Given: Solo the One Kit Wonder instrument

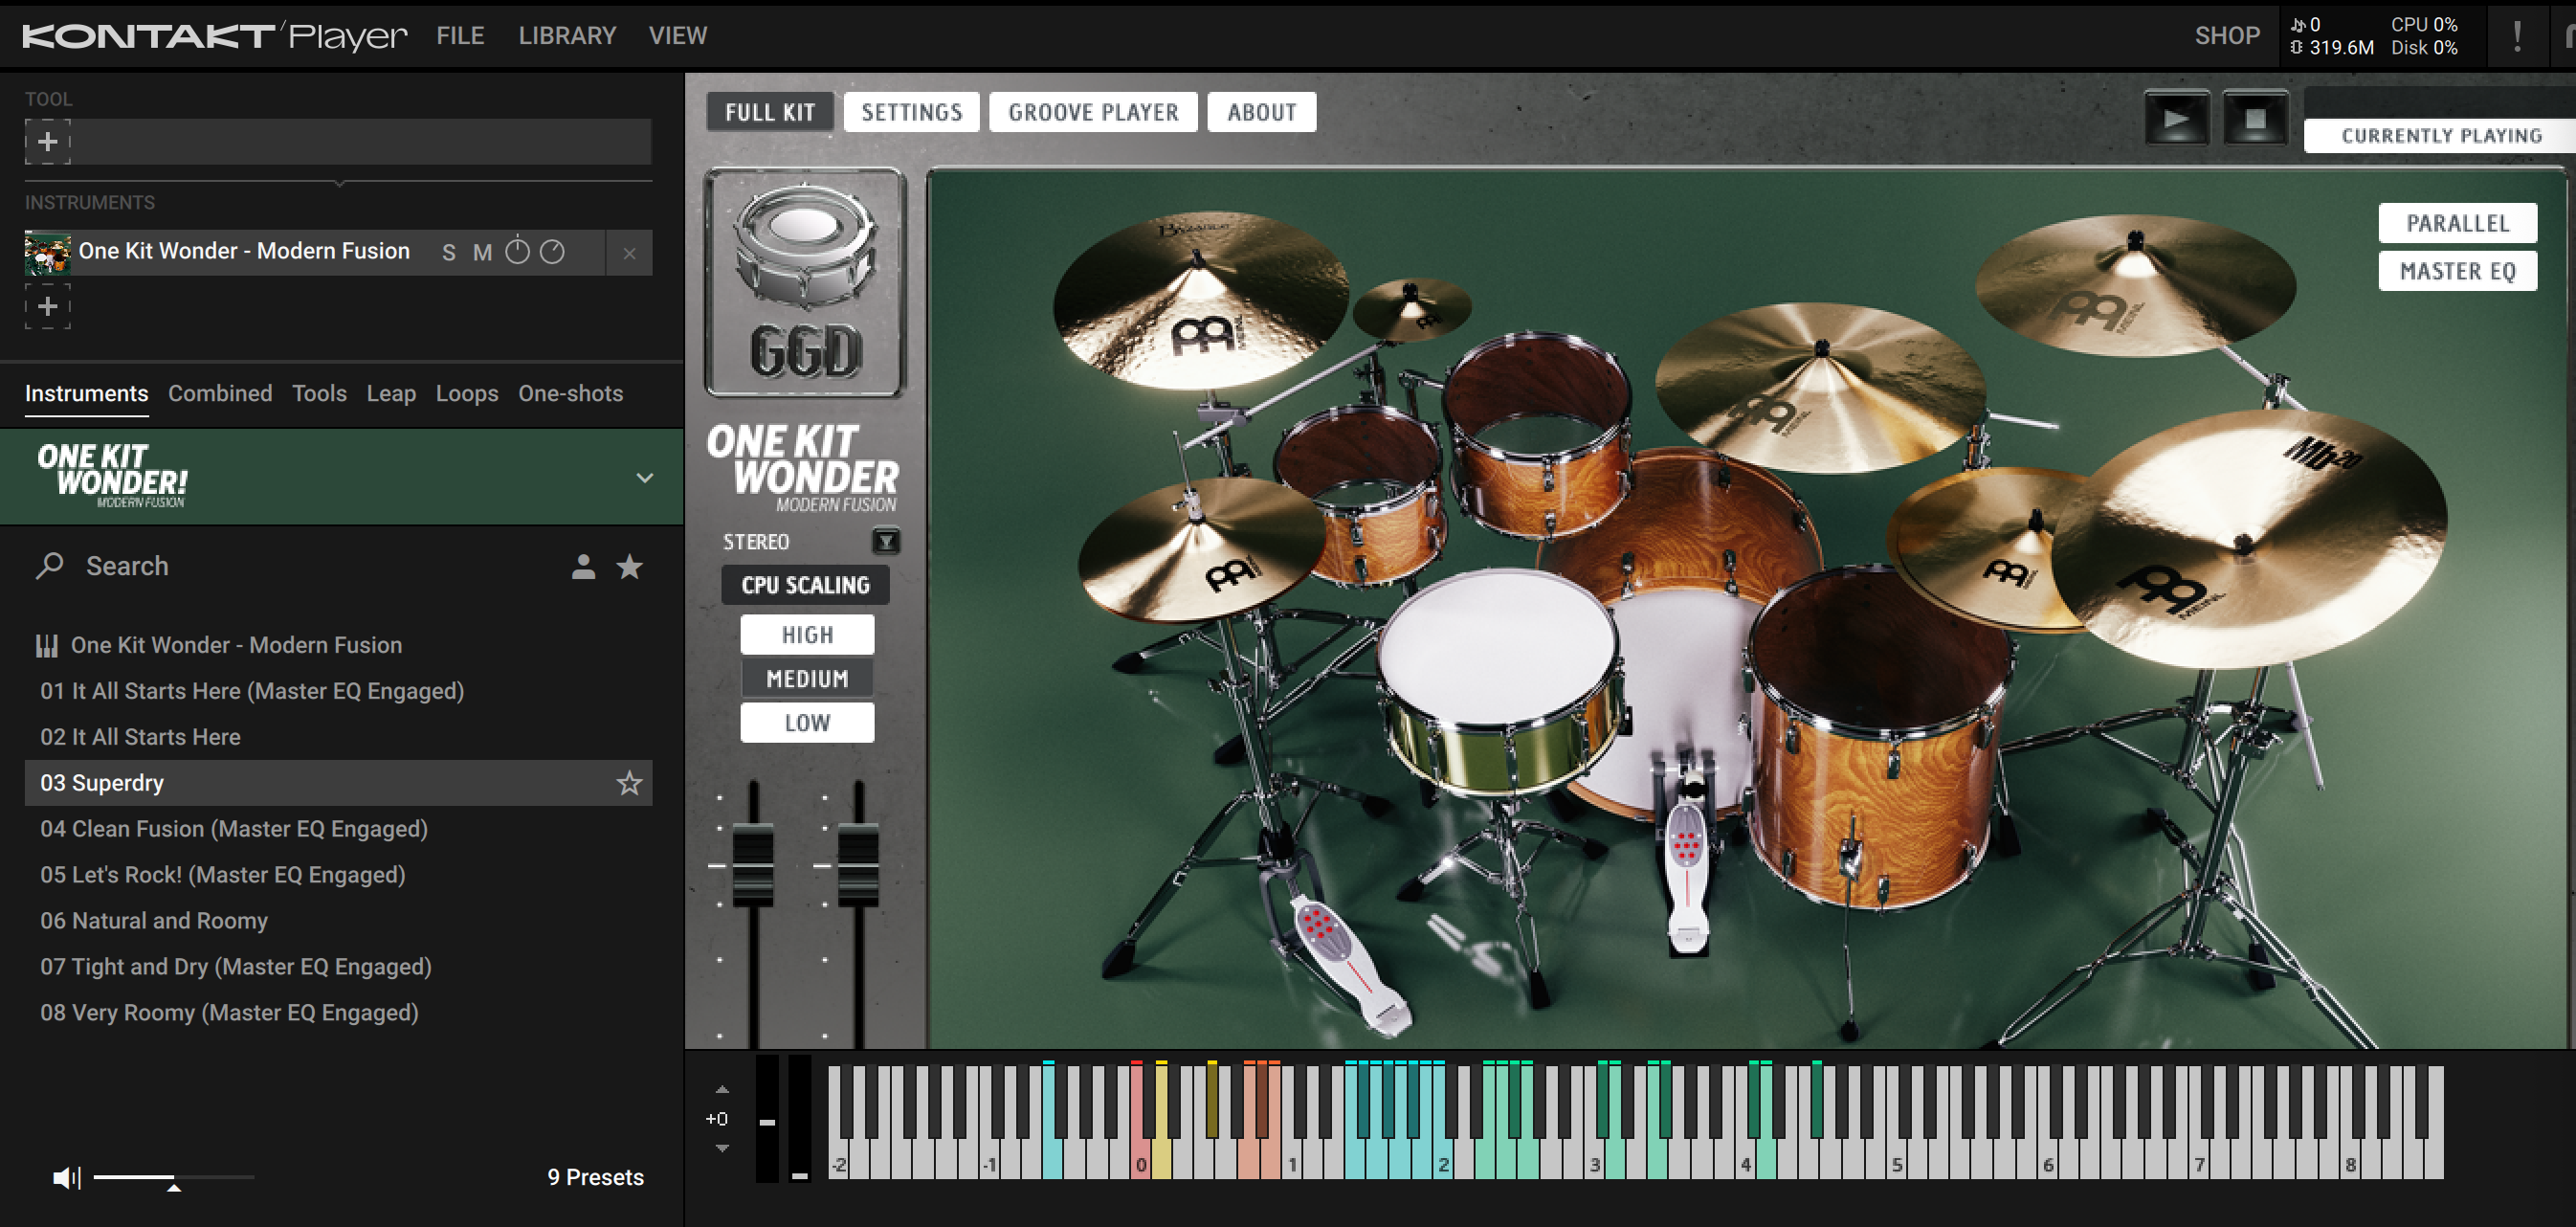Looking at the screenshot, I should click(450, 252).
